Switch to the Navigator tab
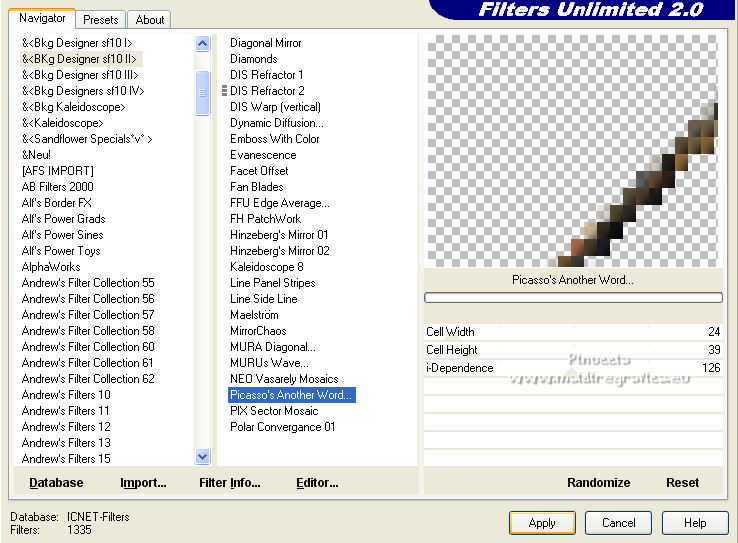The width and height of the screenshot is (738, 543). [42, 18]
